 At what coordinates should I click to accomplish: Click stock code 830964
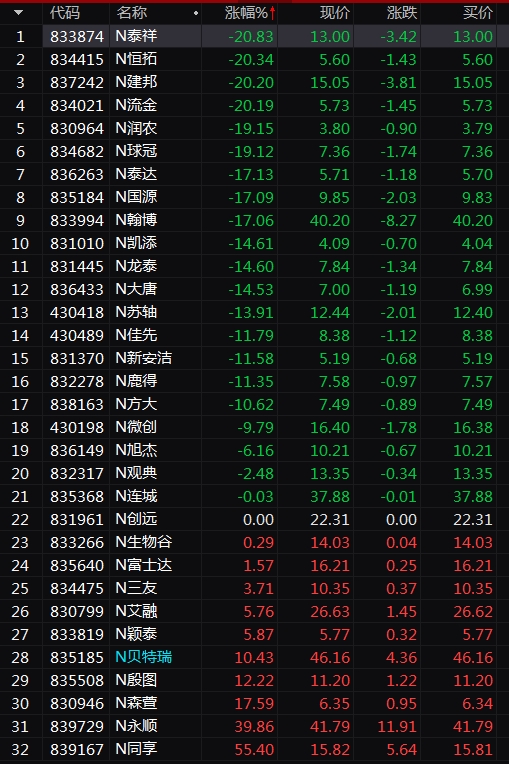(x=77, y=129)
